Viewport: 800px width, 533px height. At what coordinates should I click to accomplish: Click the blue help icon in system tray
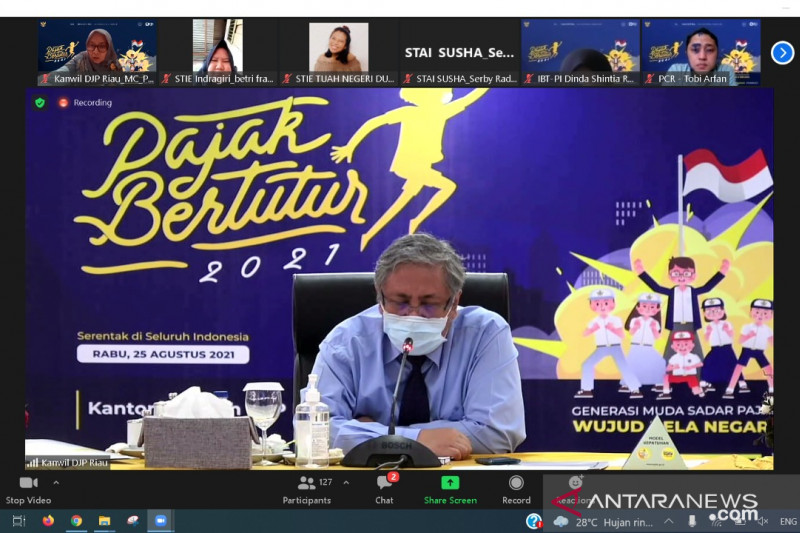click(x=534, y=521)
